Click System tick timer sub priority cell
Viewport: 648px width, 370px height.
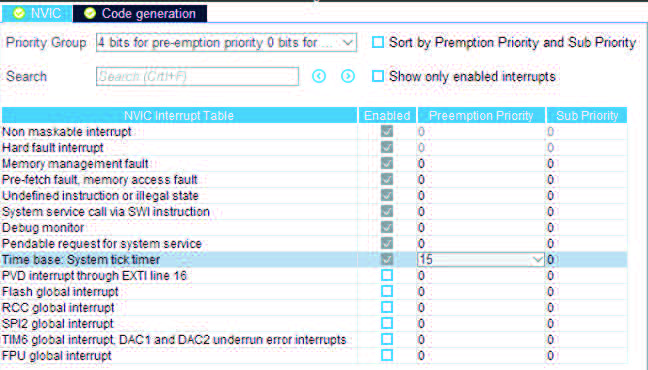586,260
